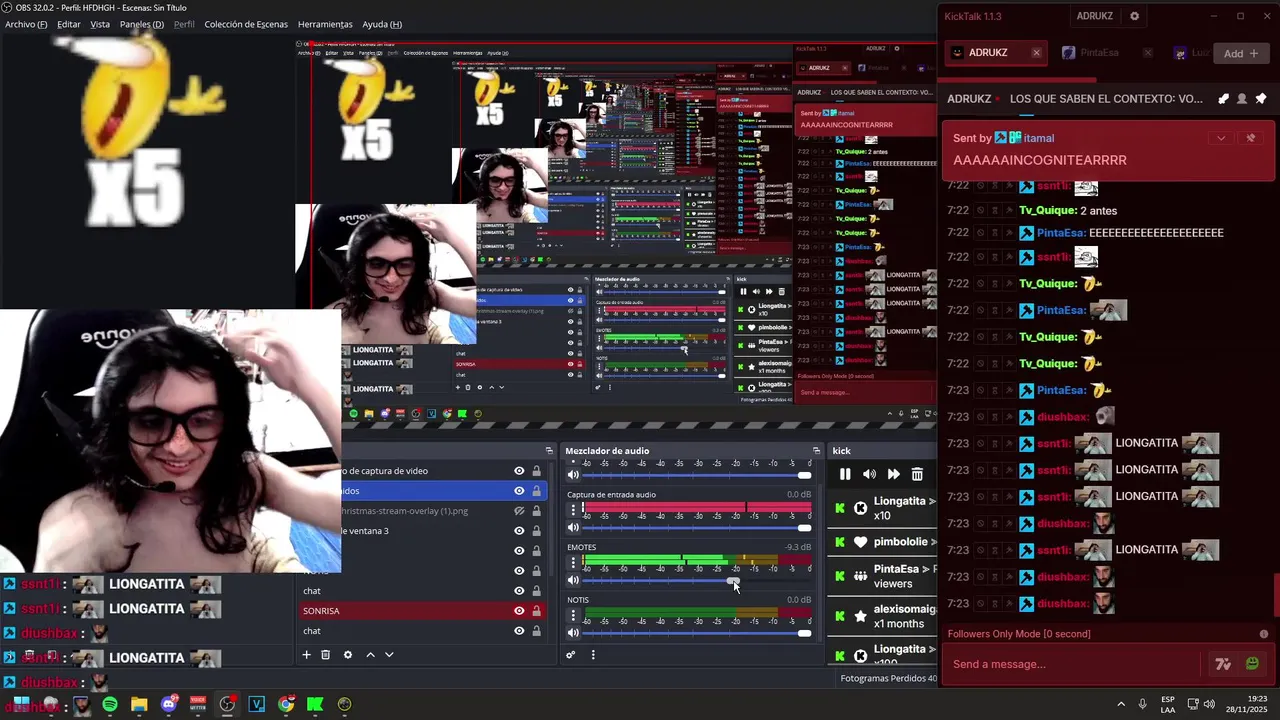Hide the ventana 3 source

[519, 531]
